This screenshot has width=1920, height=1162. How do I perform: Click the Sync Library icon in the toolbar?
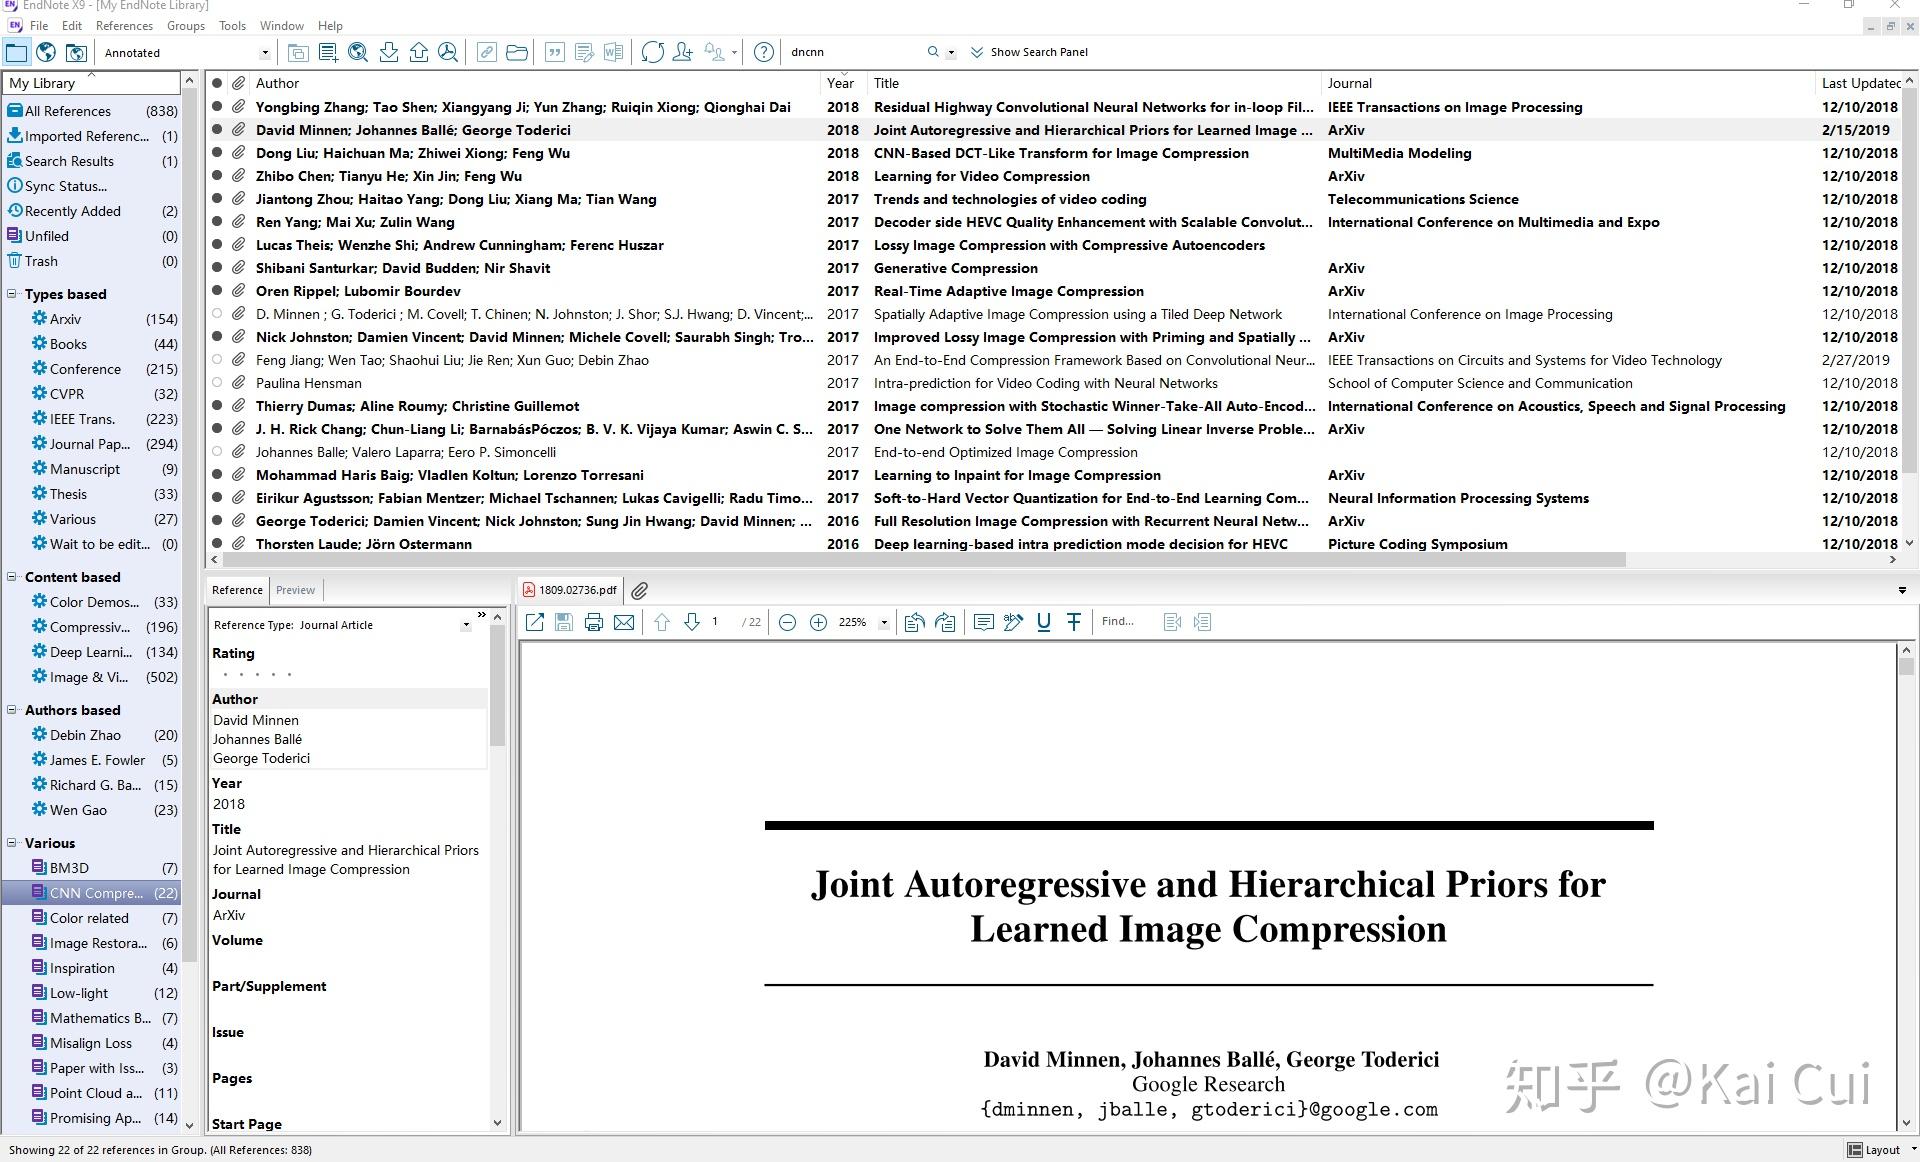click(652, 53)
